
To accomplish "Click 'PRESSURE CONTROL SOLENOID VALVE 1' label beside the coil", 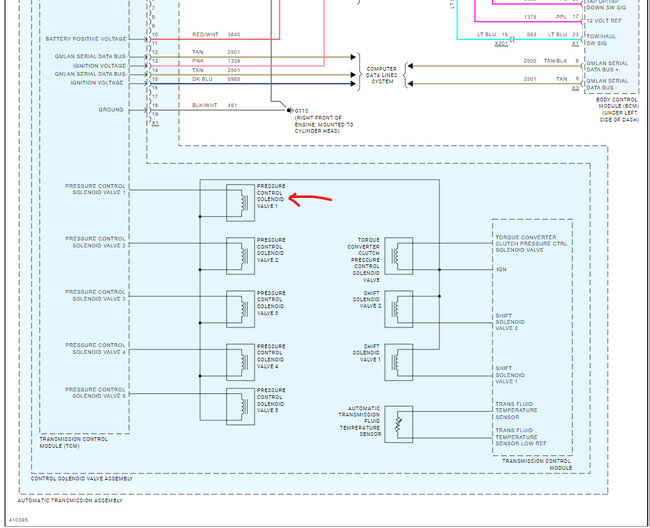I will pyautogui.click(x=271, y=196).
